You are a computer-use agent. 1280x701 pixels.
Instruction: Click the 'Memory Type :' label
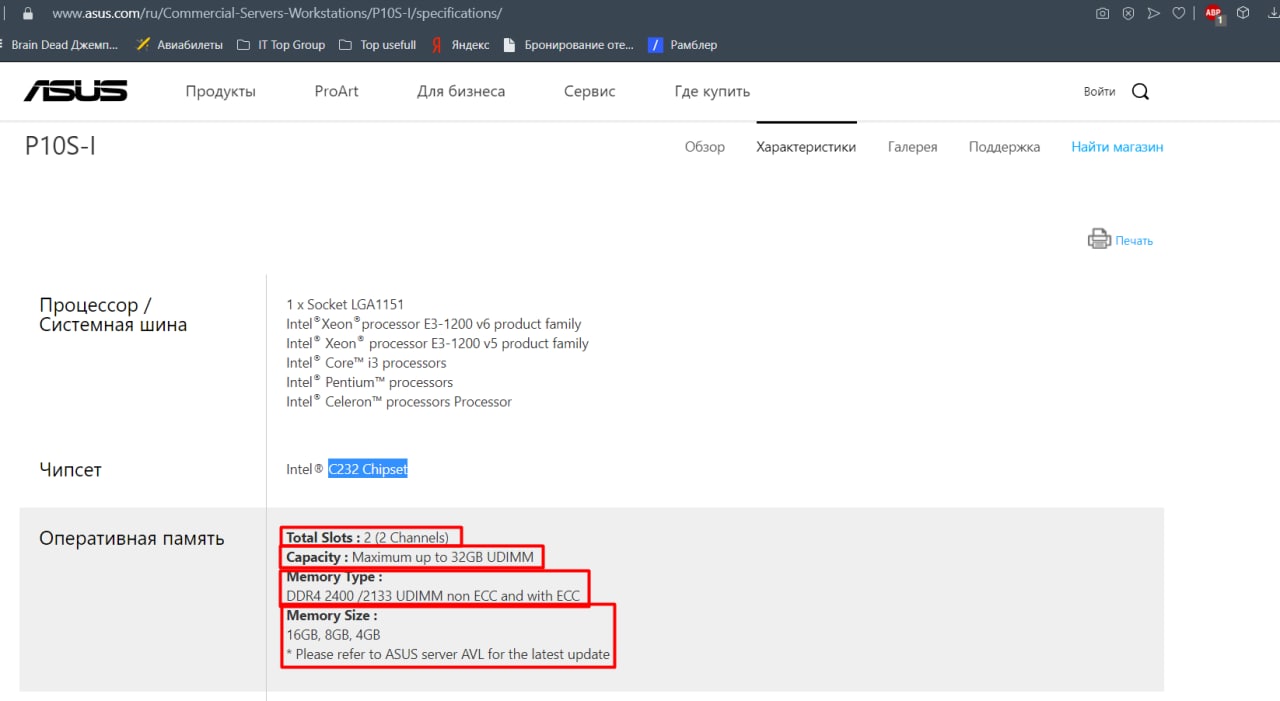pyautogui.click(x=334, y=577)
